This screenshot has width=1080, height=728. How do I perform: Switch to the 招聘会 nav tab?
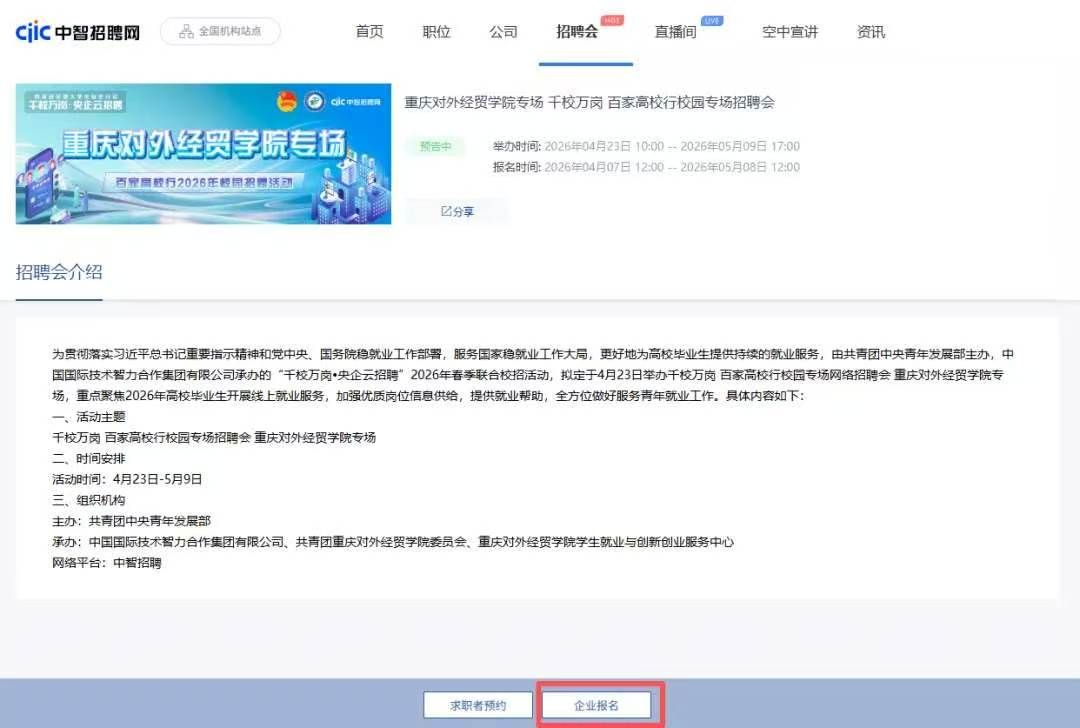click(x=577, y=32)
